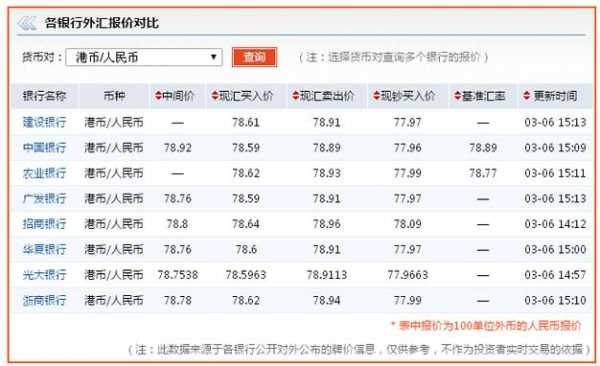
Task: Open the 中国银行 link
Action: pyautogui.click(x=44, y=148)
